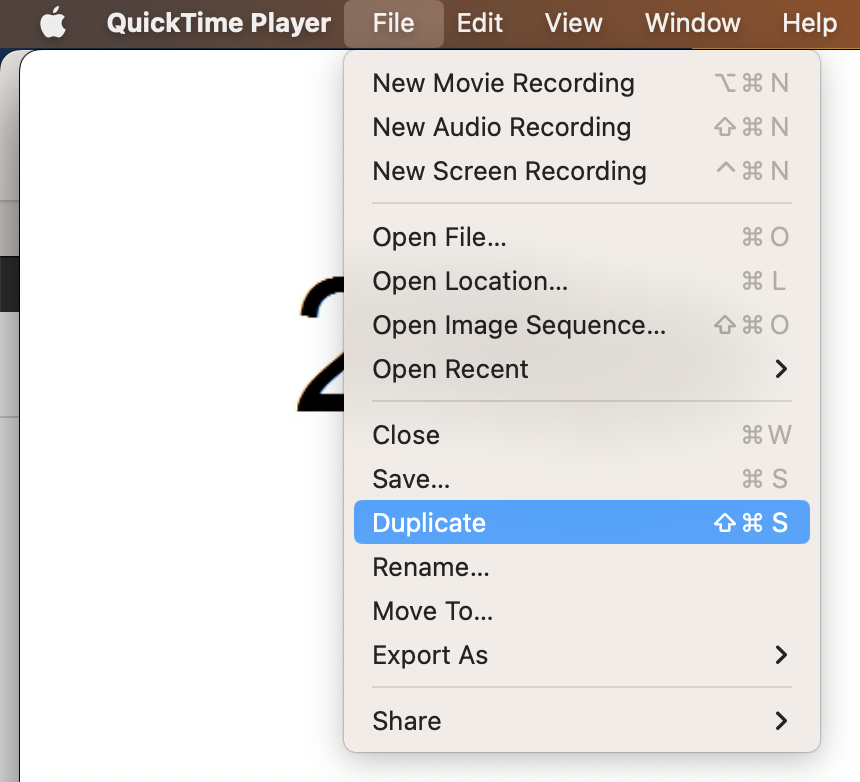Open an Image Sequence
This screenshot has height=782, width=860.
[x=519, y=325]
